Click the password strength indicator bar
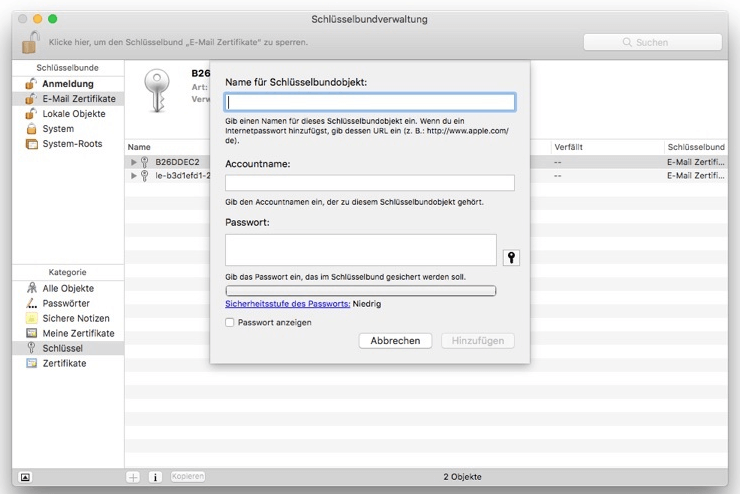This screenshot has height=494, width=740. [360, 291]
